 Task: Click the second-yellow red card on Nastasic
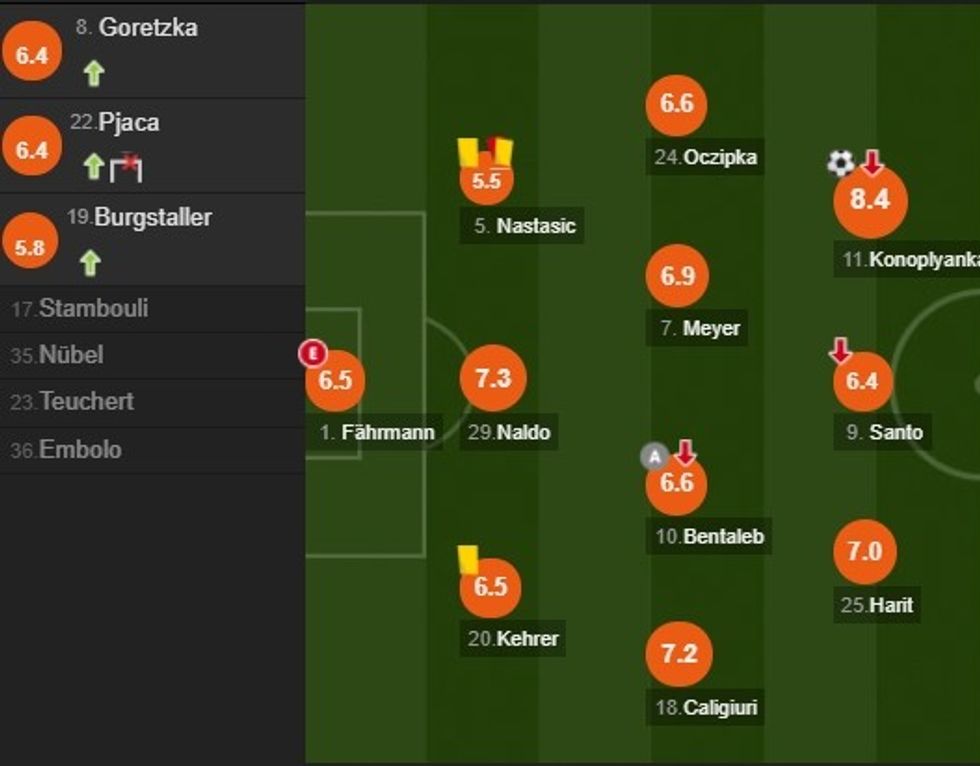click(499, 151)
